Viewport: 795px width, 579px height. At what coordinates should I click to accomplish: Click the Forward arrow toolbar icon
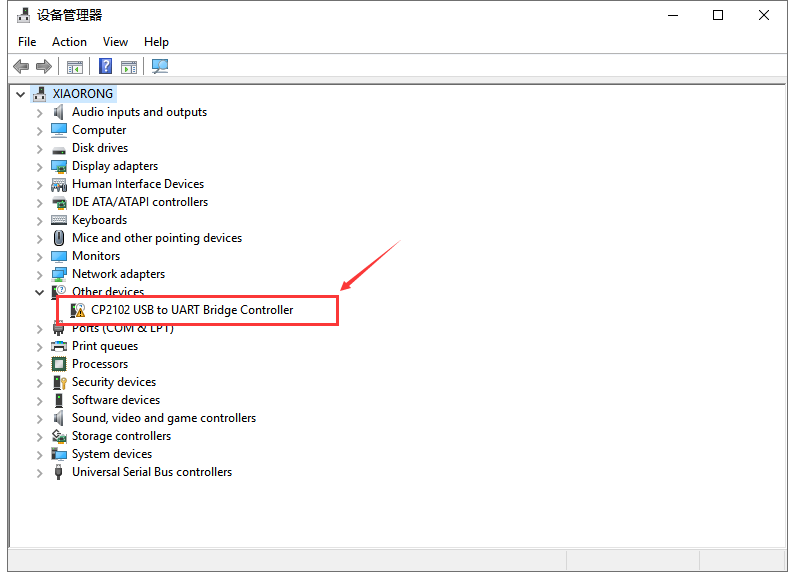tap(44, 66)
